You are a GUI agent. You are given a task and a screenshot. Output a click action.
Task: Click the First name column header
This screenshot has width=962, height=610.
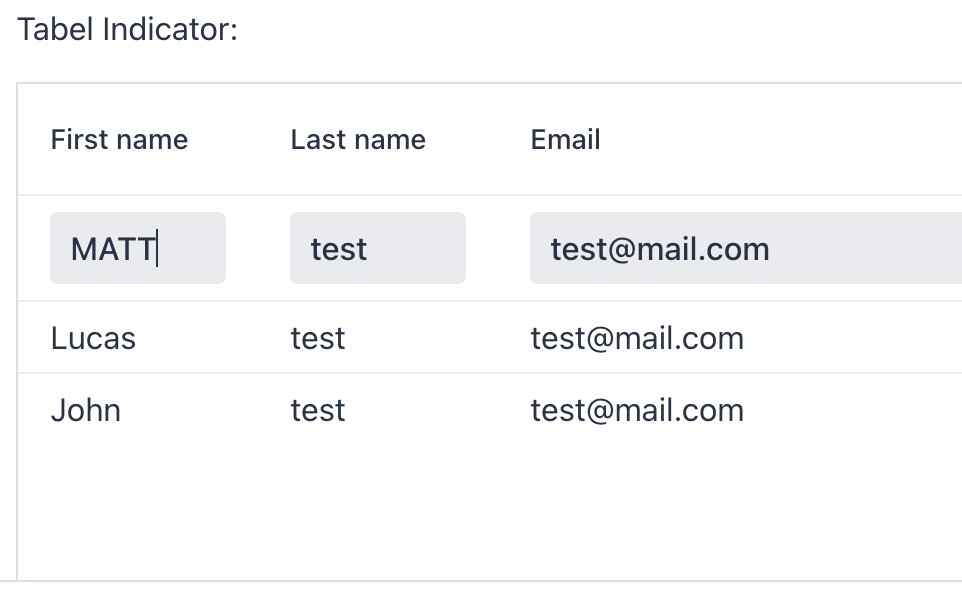[x=119, y=139]
